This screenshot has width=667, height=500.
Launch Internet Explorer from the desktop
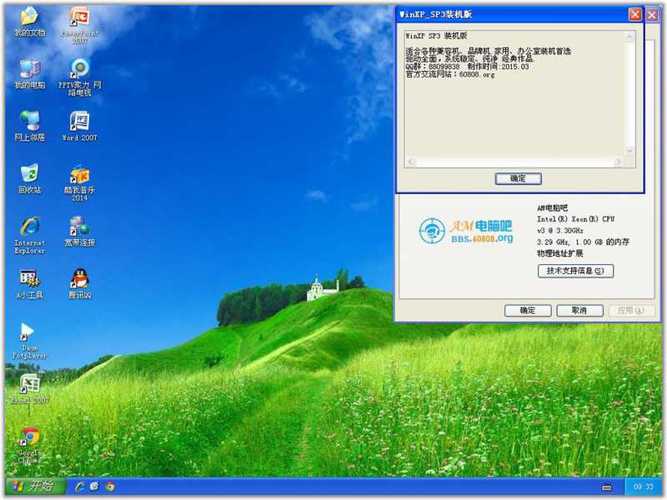[x=29, y=235]
